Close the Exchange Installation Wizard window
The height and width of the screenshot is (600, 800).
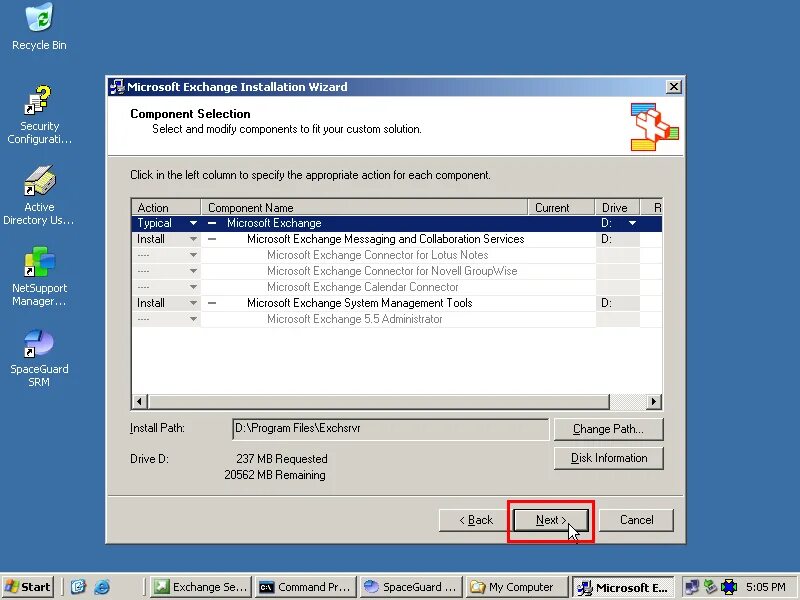tap(673, 87)
